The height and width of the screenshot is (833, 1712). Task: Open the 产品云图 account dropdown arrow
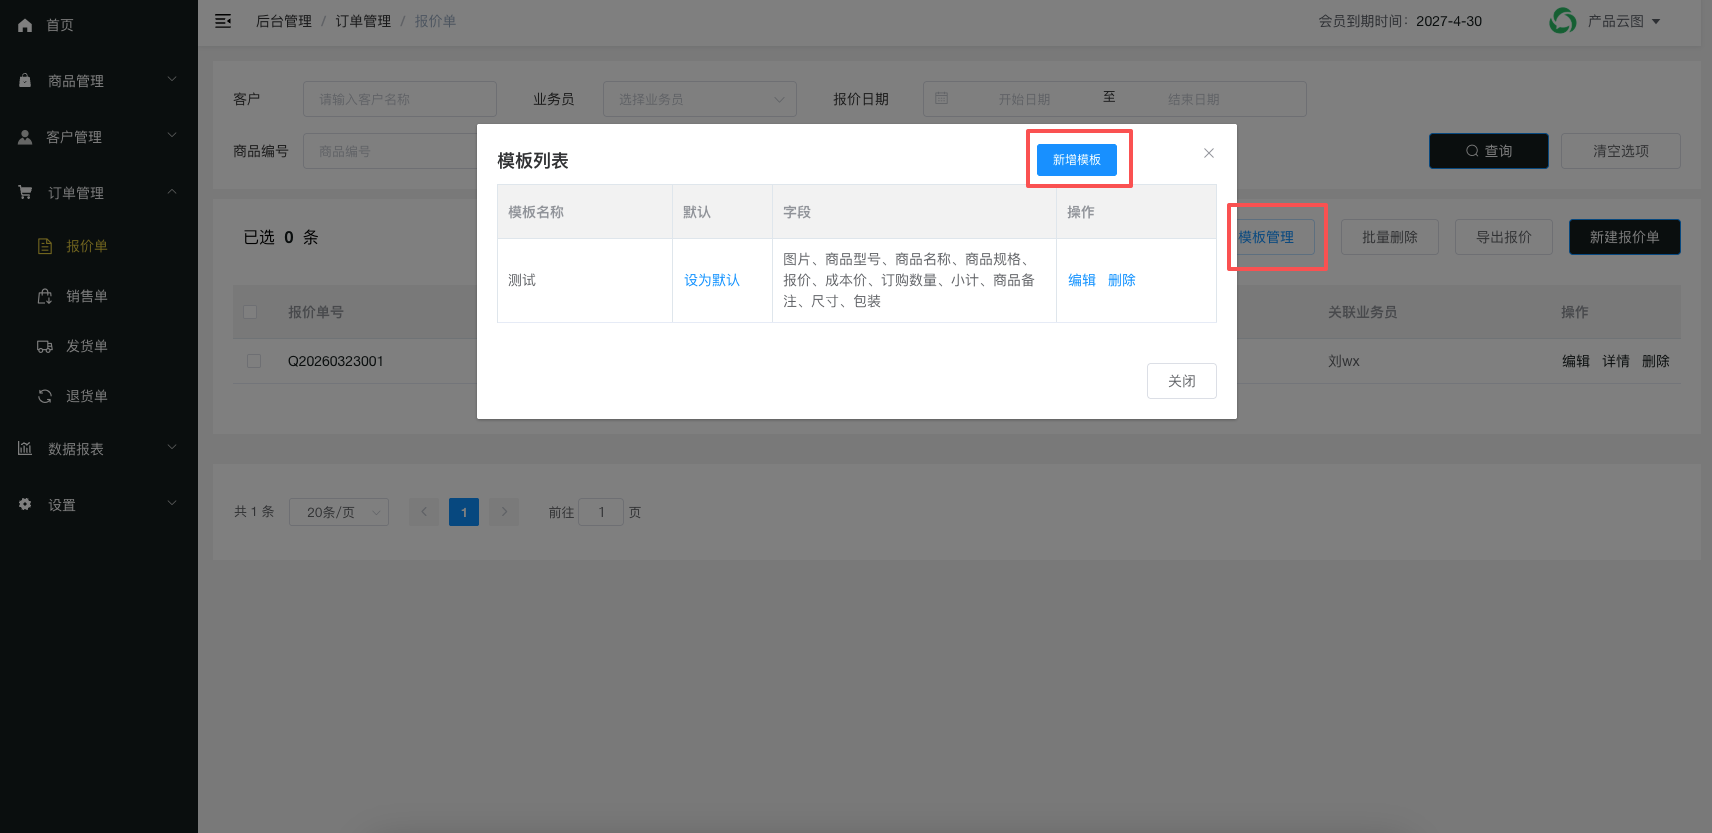1656,21
